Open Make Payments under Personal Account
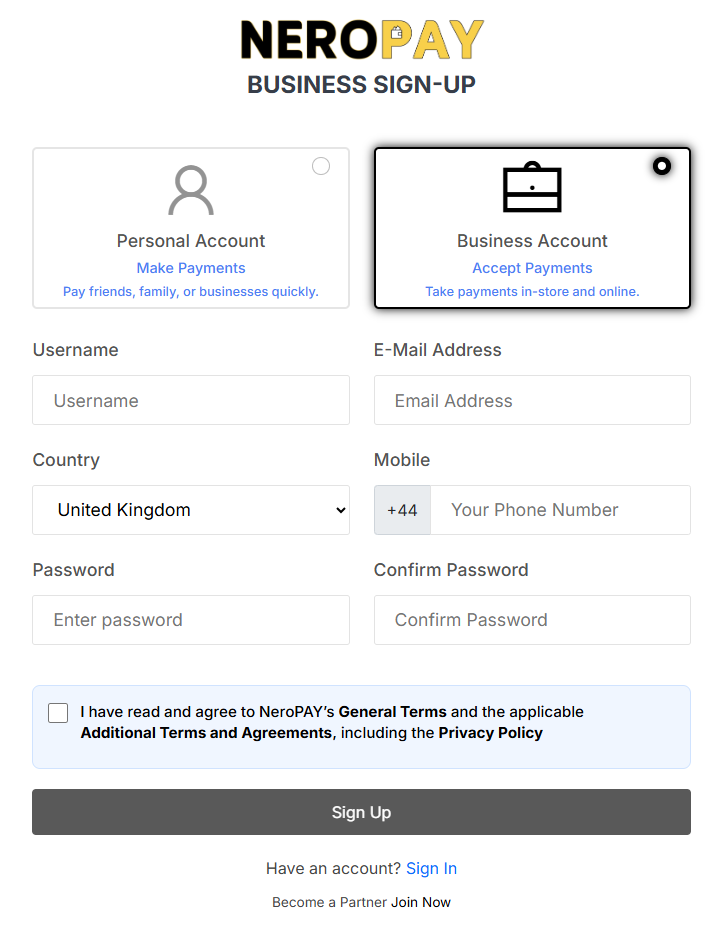This screenshot has height=936, width=726. tap(190, 267)
